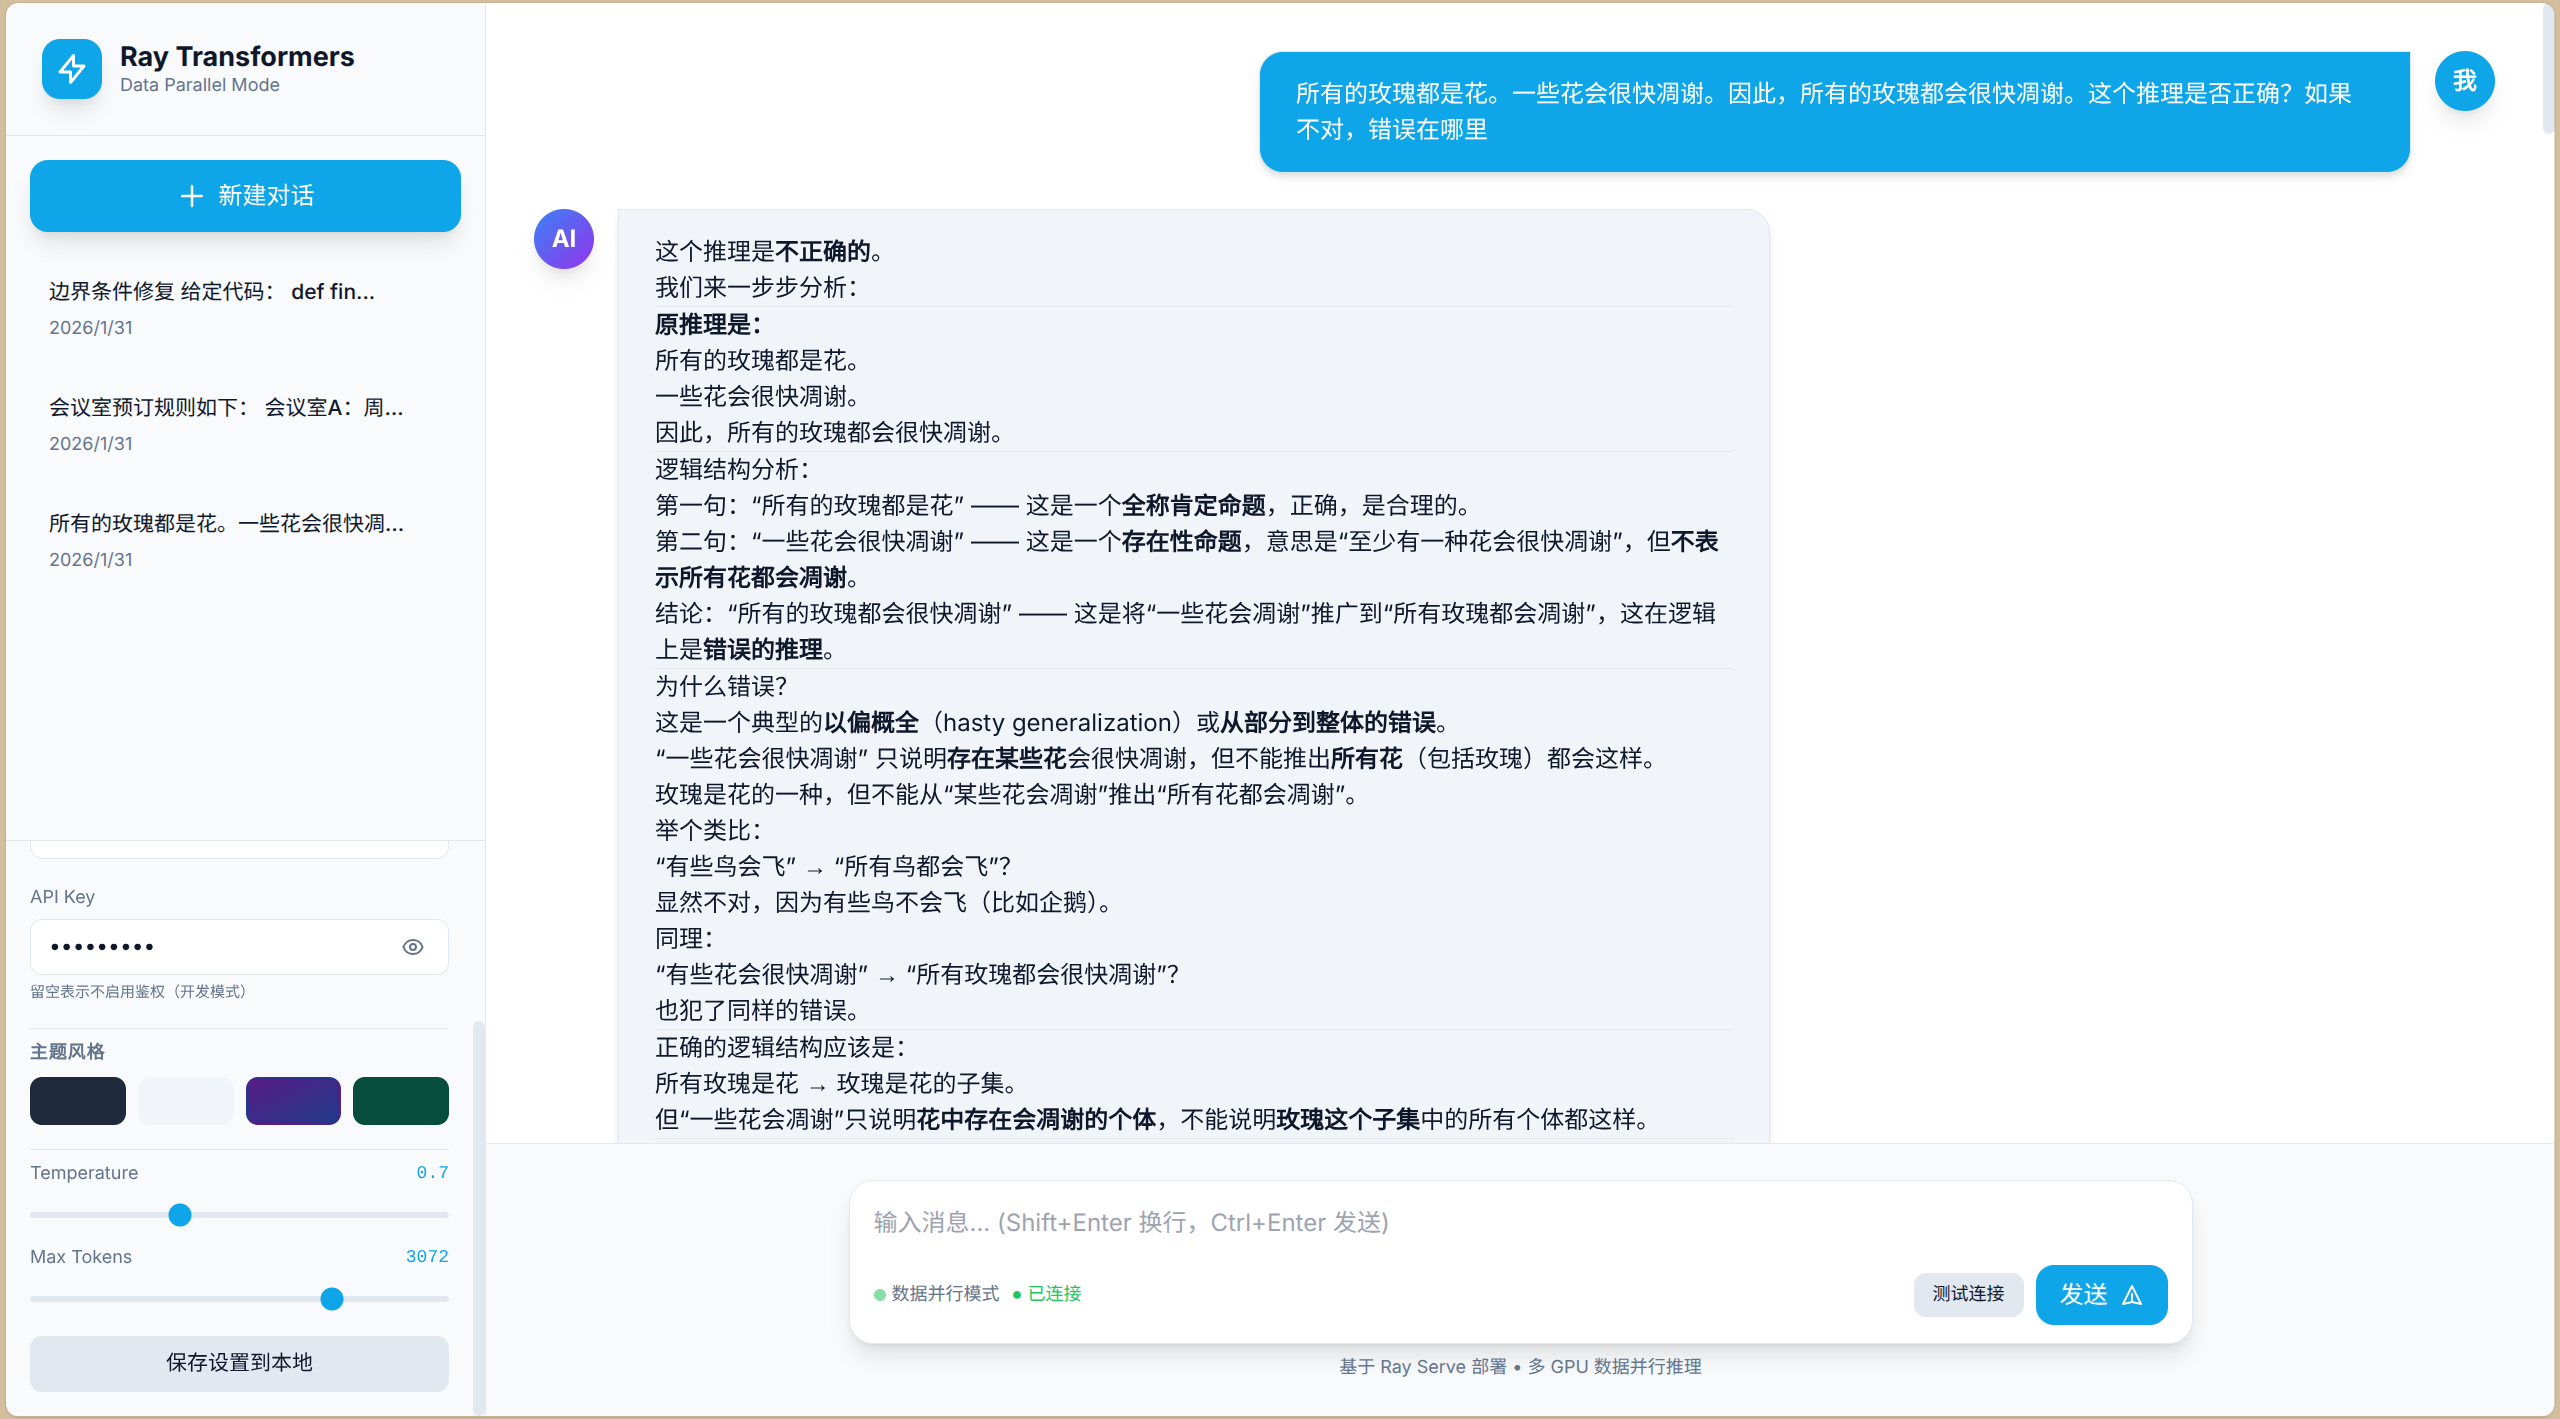The image size is (2560, 1419).
Task: Open the 会议室预订规则 conversation
Action: pos(240,422)
